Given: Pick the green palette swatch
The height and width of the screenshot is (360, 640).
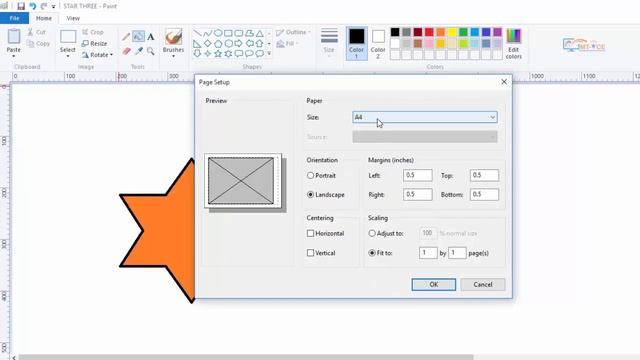Looking at the screenshot, I should point(463,32).
